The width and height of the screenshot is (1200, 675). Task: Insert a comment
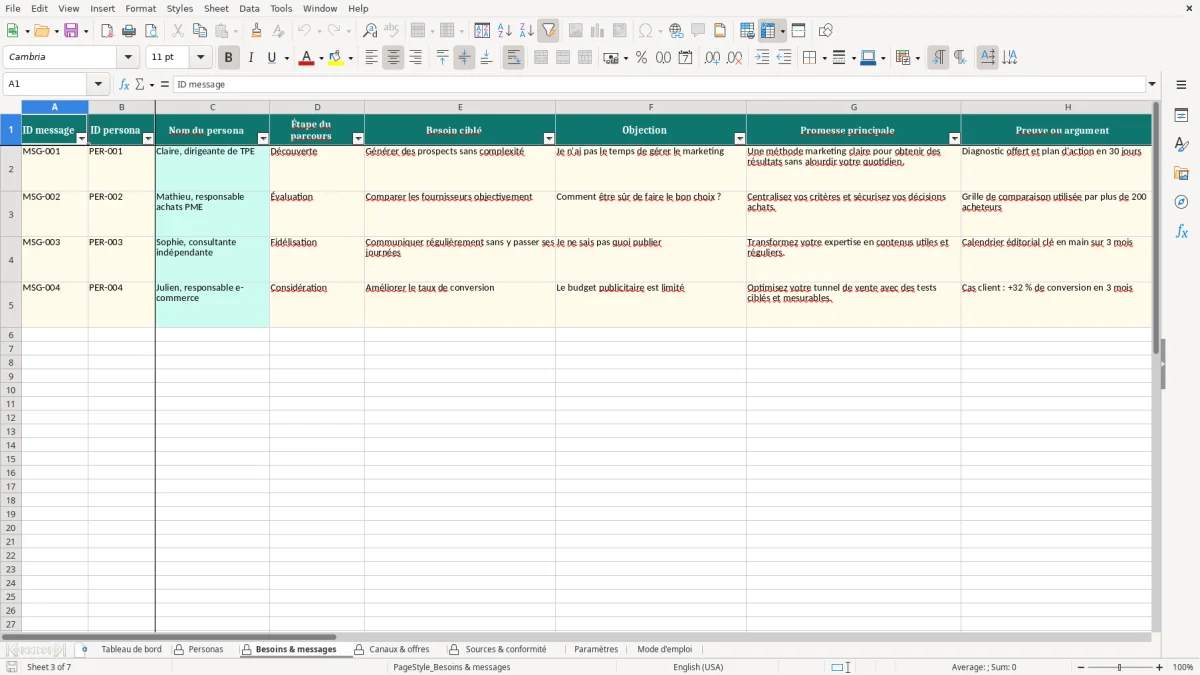[x=698, y=31]
